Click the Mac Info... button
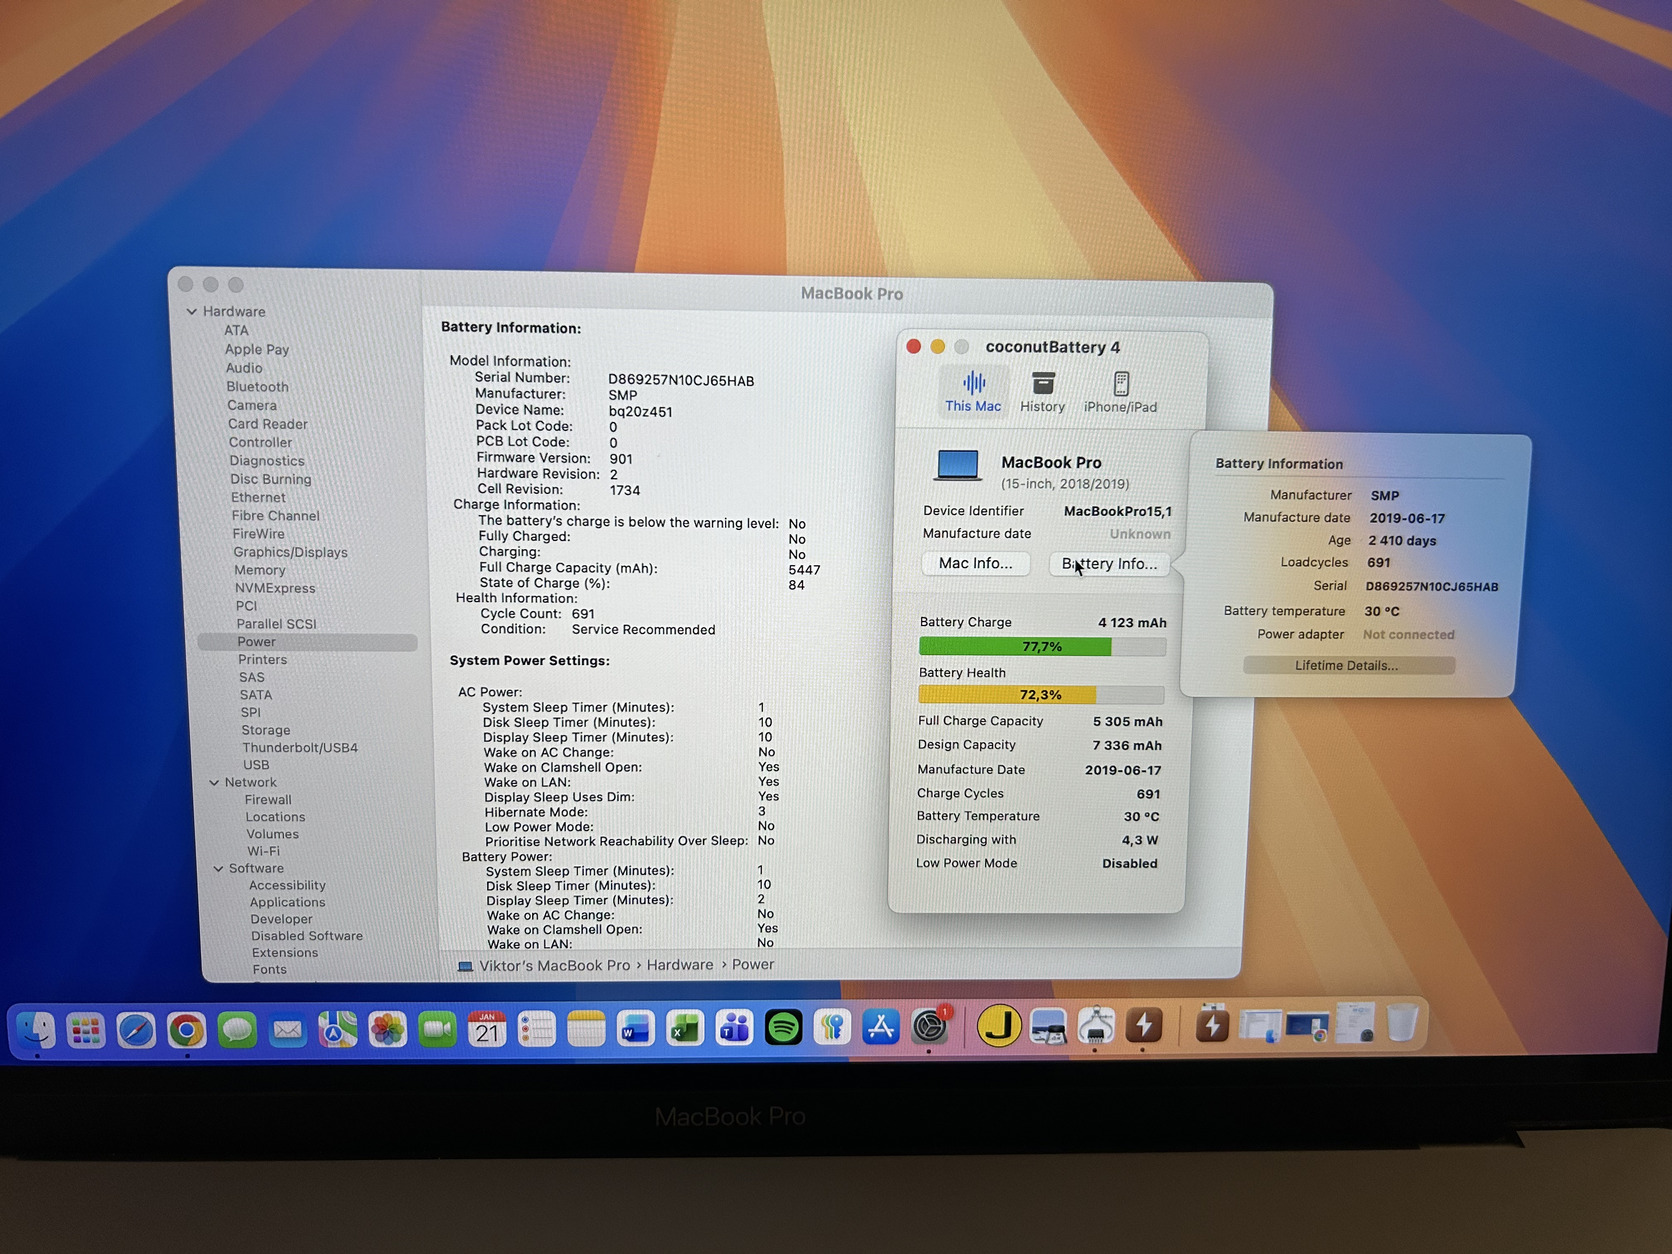Viewport: 1672px width, 1254px height. [x=975, y=564]
